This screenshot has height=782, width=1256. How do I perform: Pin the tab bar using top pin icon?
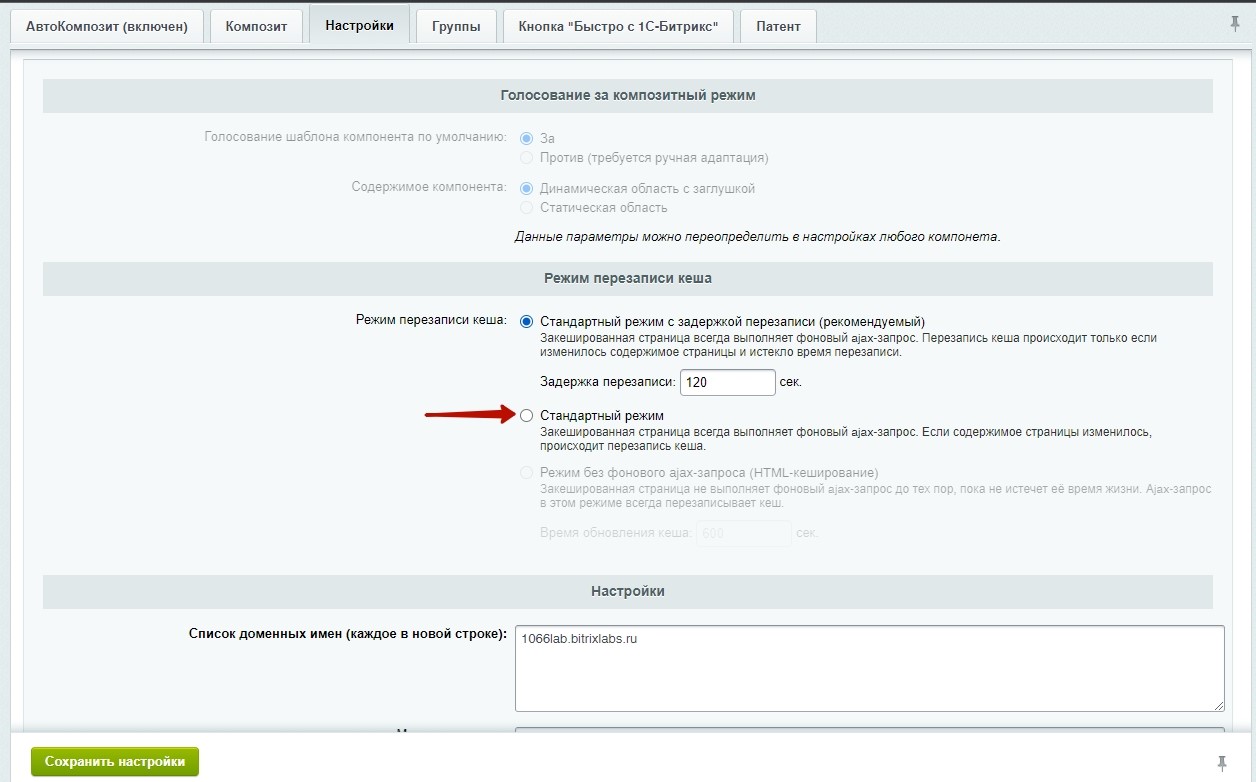(1235, 24)
